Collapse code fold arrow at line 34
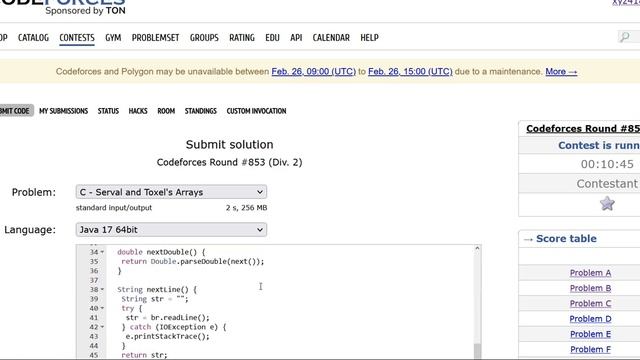 coord(102,252)
